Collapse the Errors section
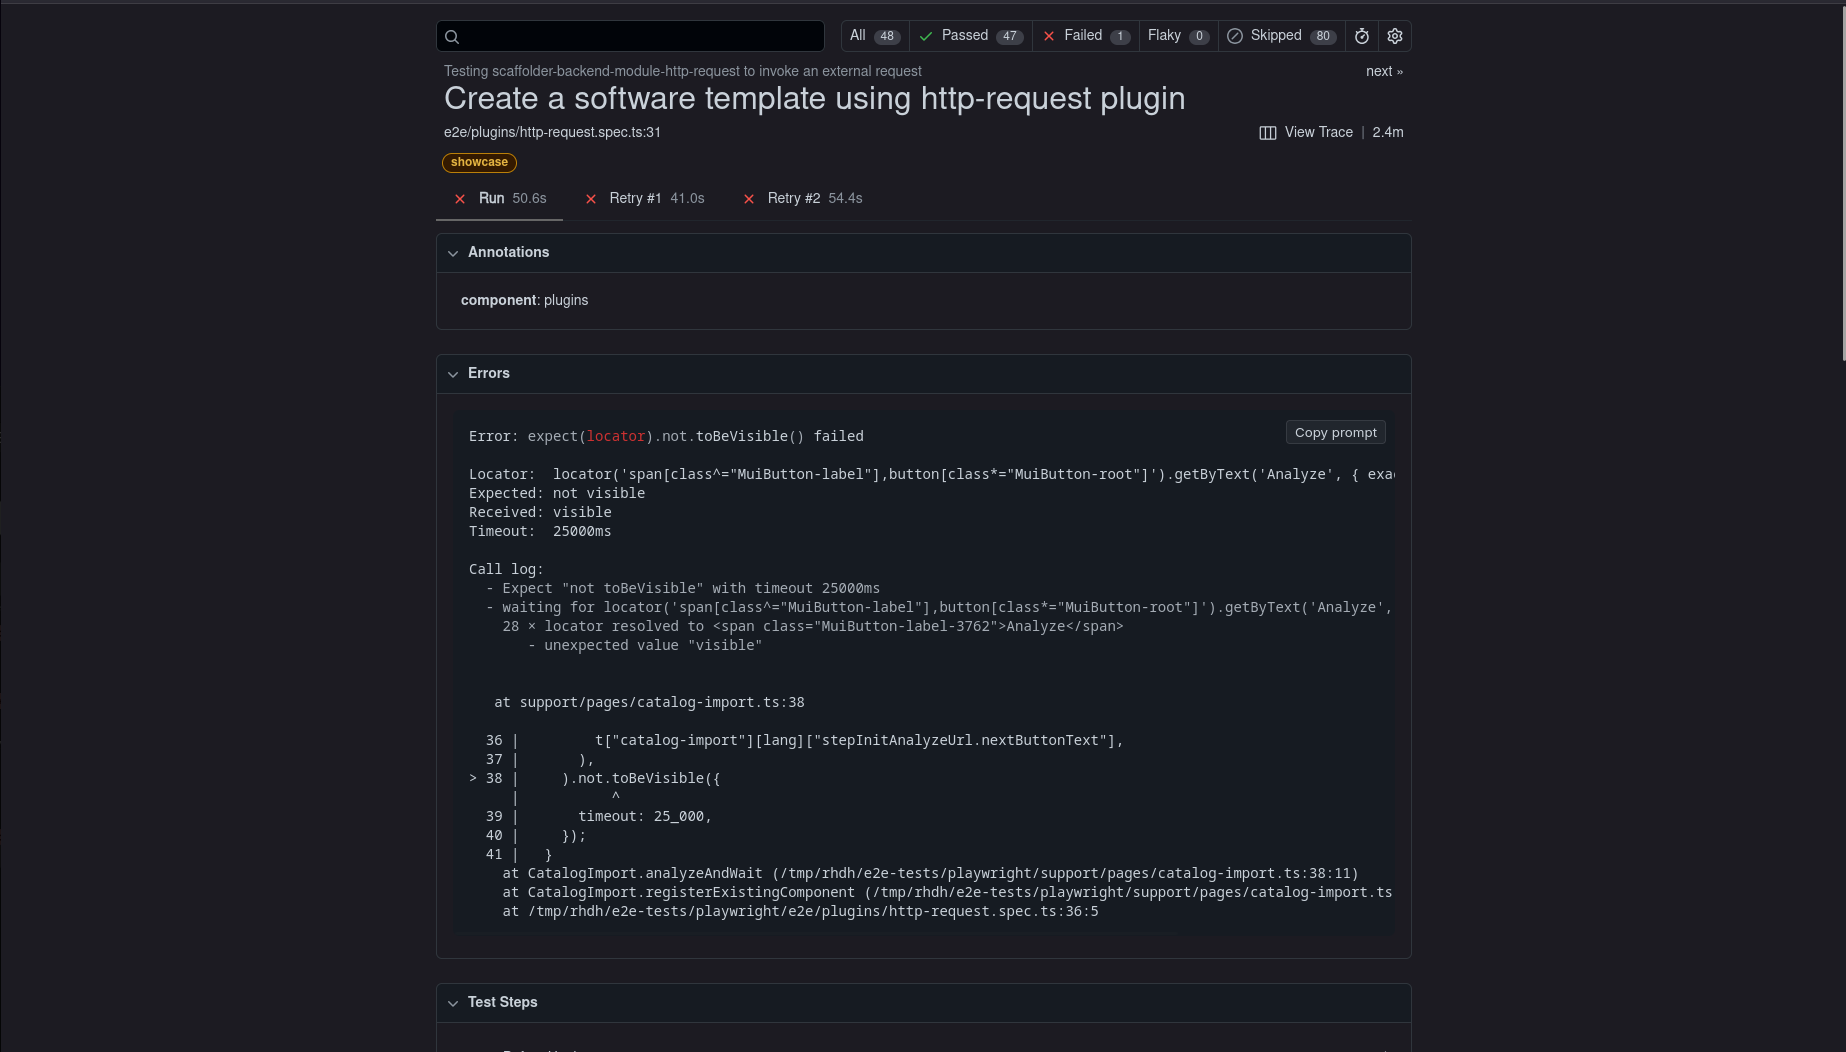 453,374
